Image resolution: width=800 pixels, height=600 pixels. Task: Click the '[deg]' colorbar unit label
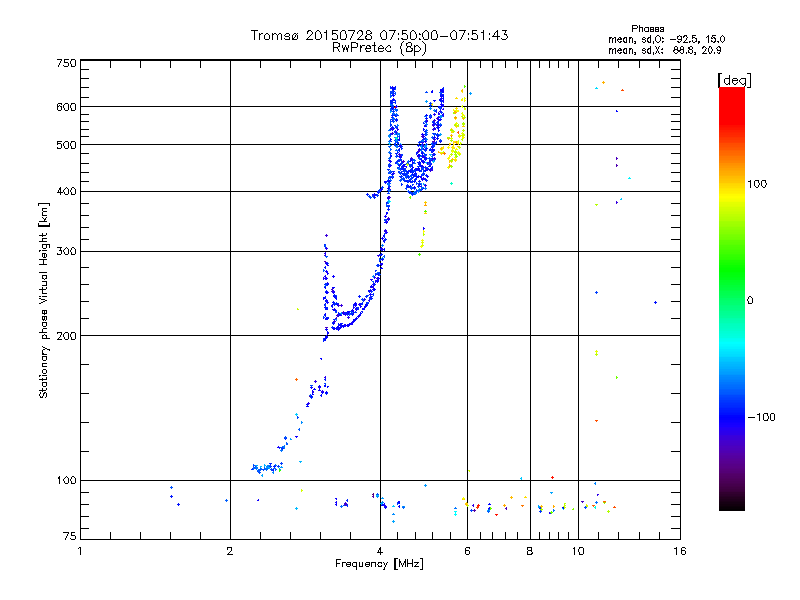pyautogui.click(x=734, y=80)
